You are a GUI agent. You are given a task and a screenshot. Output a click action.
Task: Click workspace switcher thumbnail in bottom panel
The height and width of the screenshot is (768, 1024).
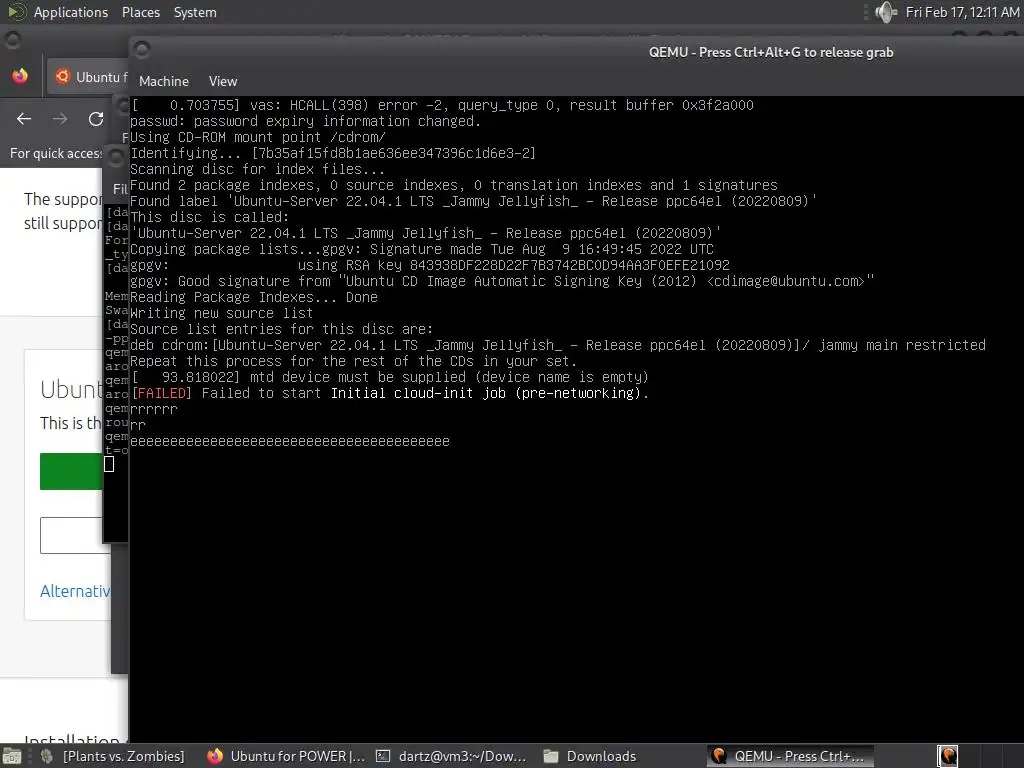pos(948,756)
